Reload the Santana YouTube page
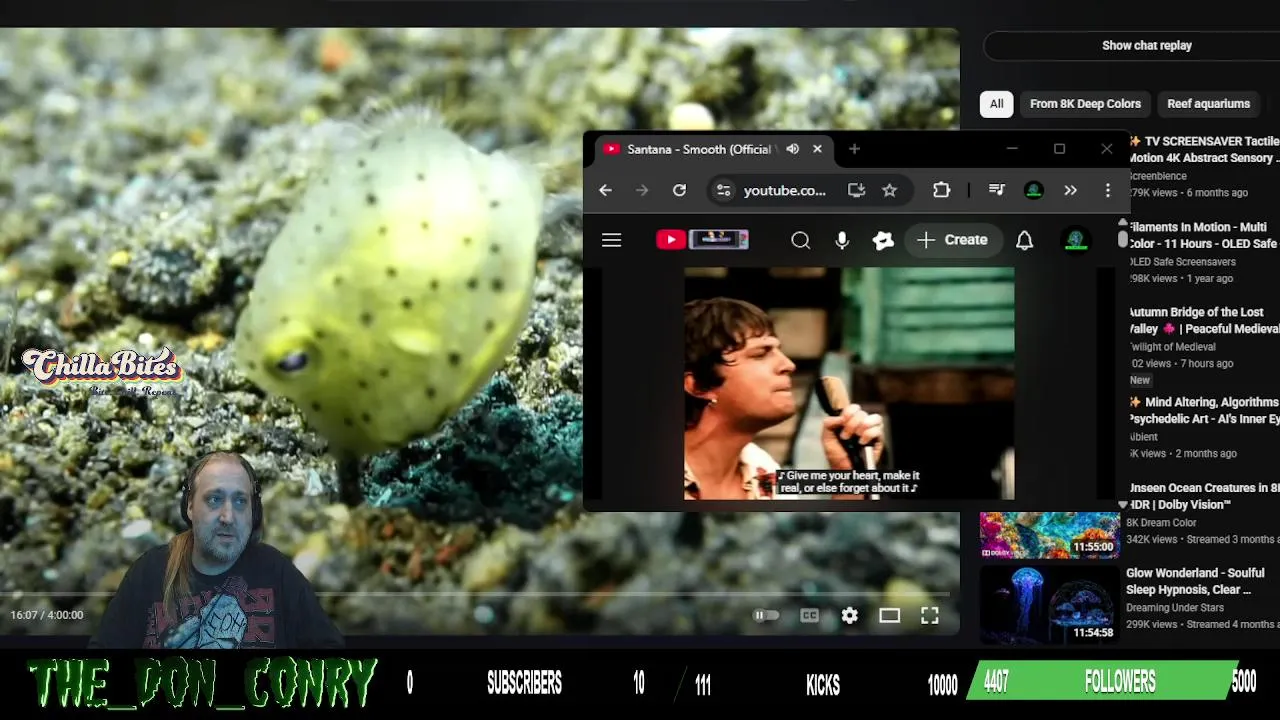1280x720 pixels. (x=679, y=190)
